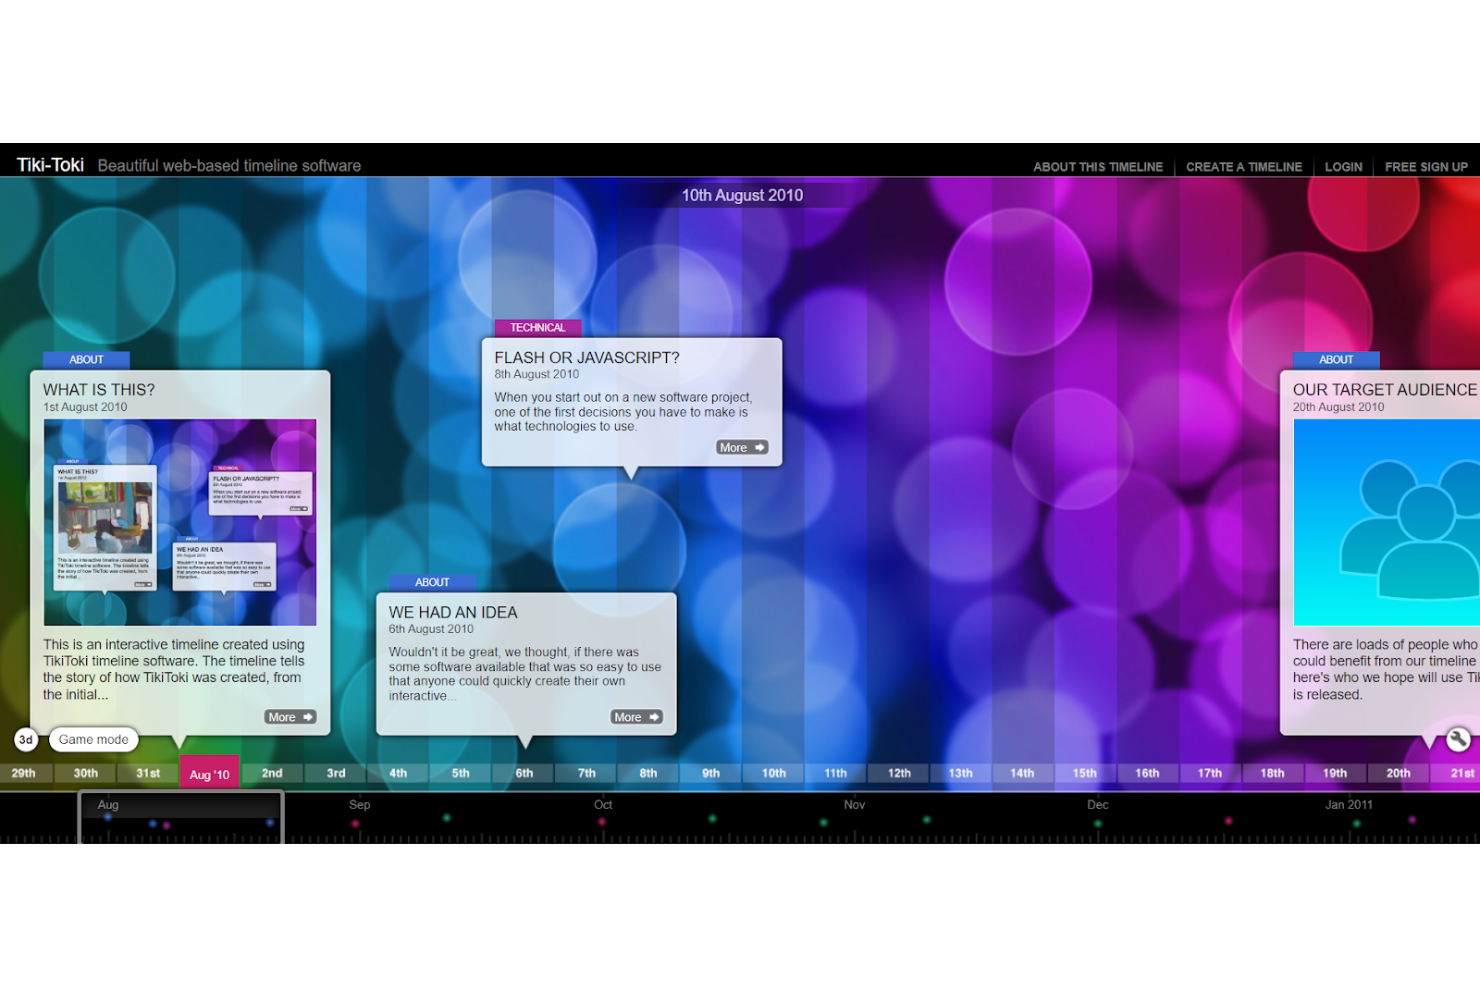Open About This Timeline menu item
This screenshot has width=1480, height=987.
[x=1098, y=167]
